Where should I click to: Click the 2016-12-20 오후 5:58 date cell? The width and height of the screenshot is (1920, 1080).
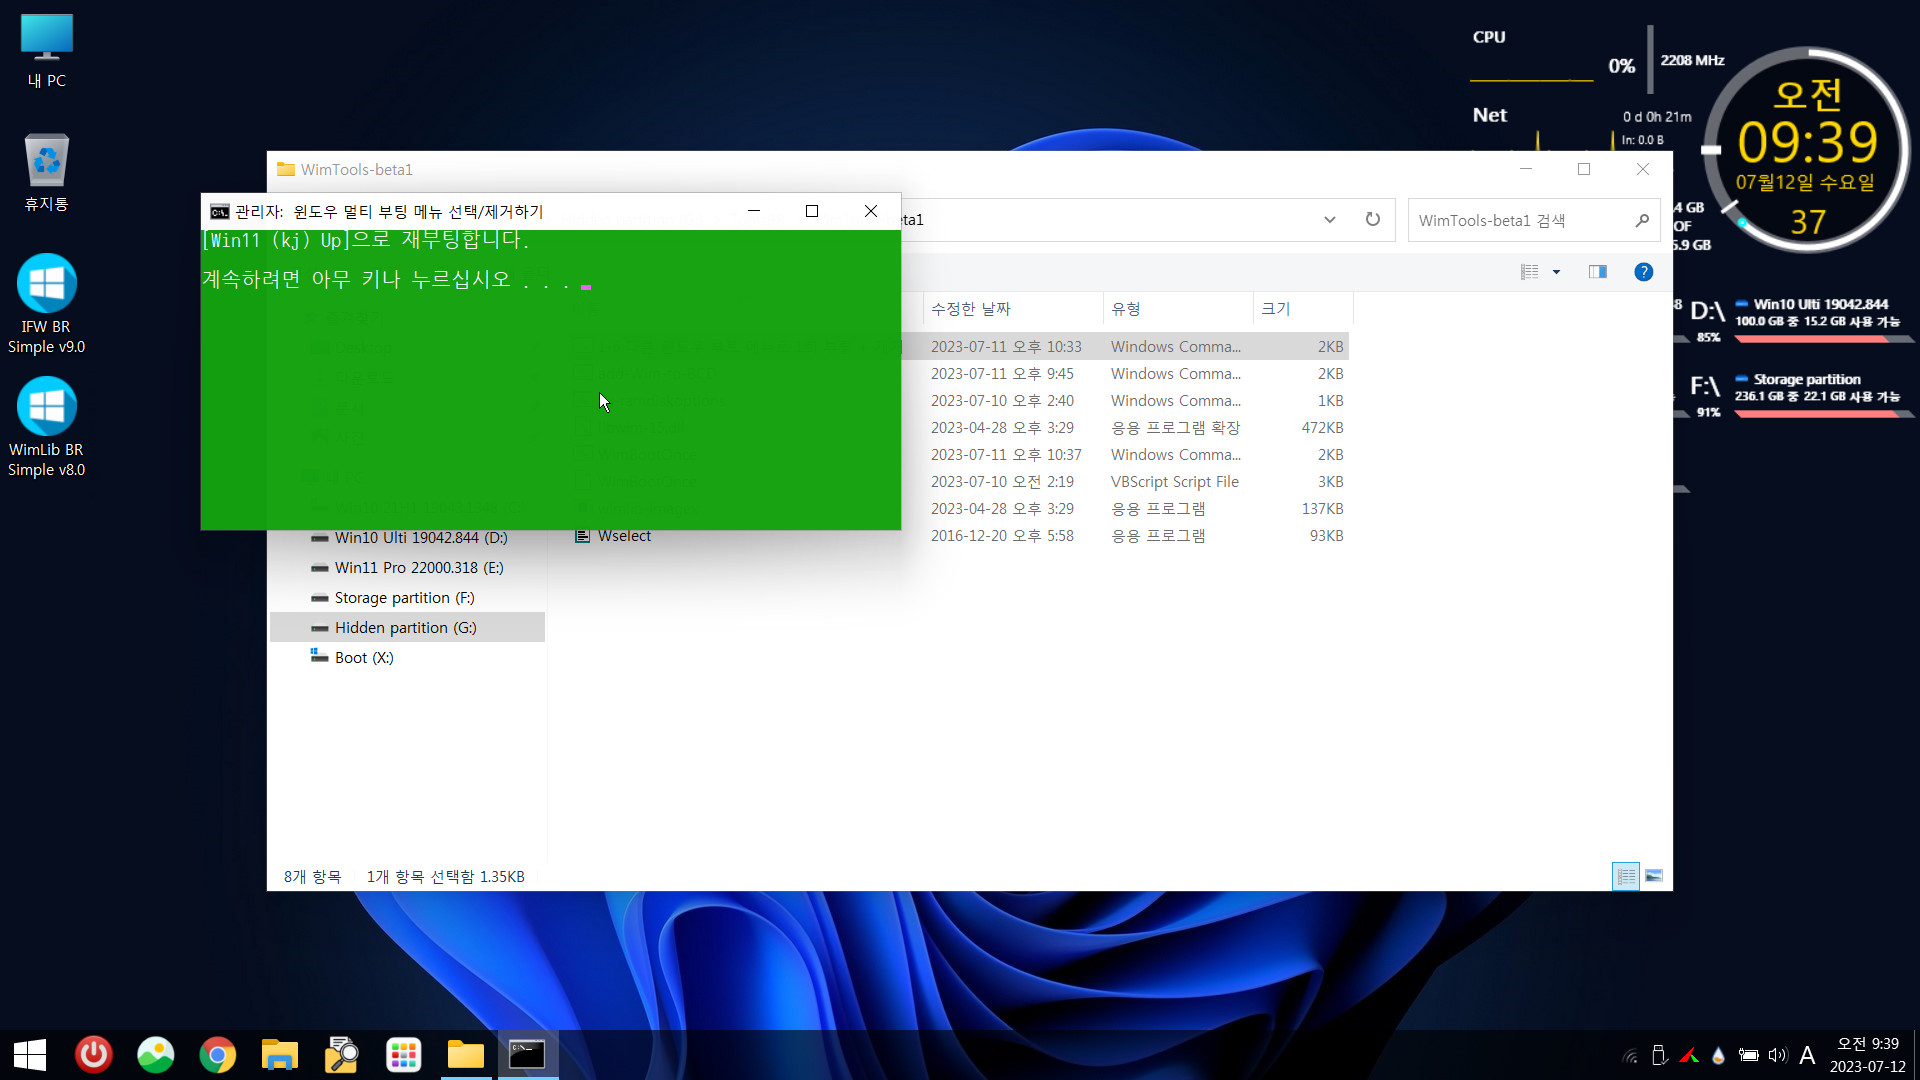coord(1002,536)
